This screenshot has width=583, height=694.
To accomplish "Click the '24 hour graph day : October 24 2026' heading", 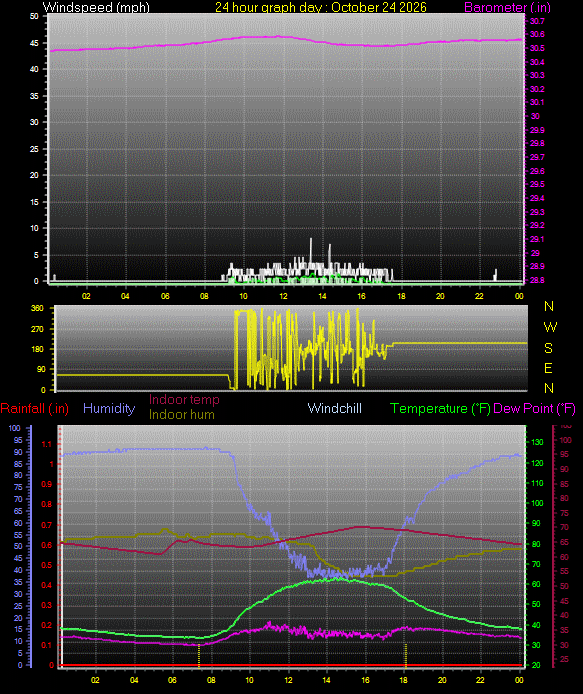I will pyautogui.click(x=321, y=7).
